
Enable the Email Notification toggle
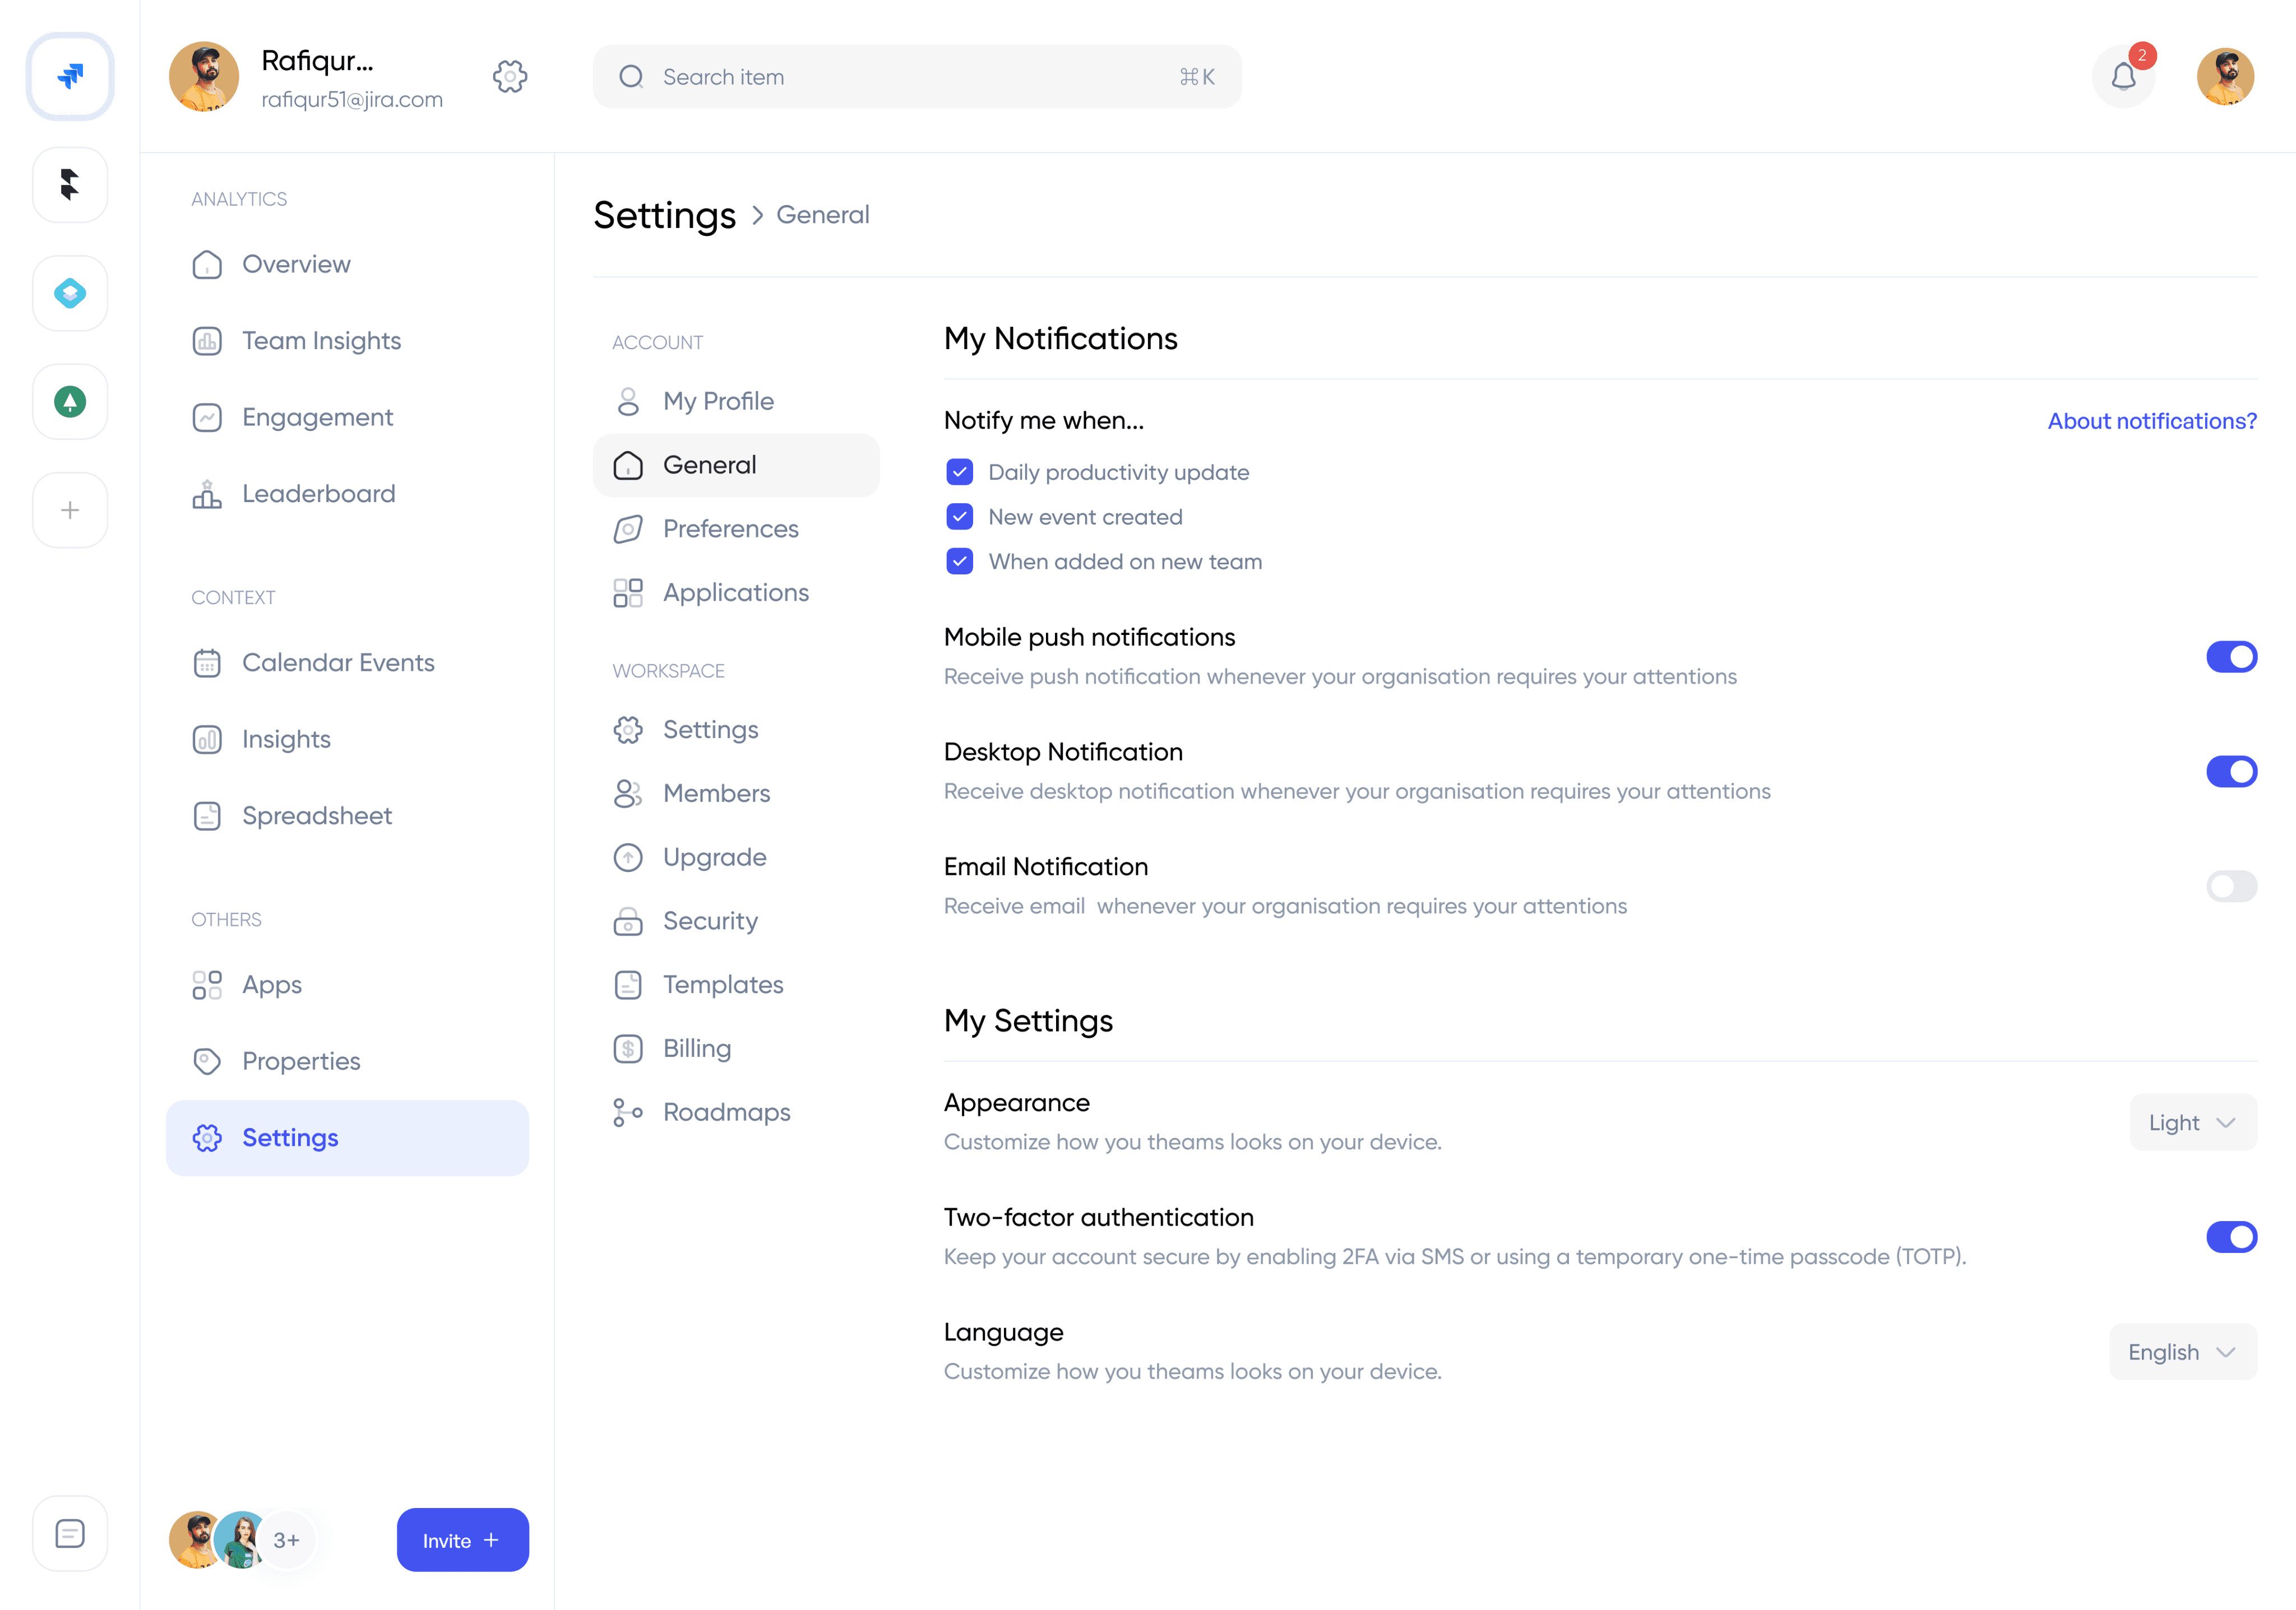2231,886
